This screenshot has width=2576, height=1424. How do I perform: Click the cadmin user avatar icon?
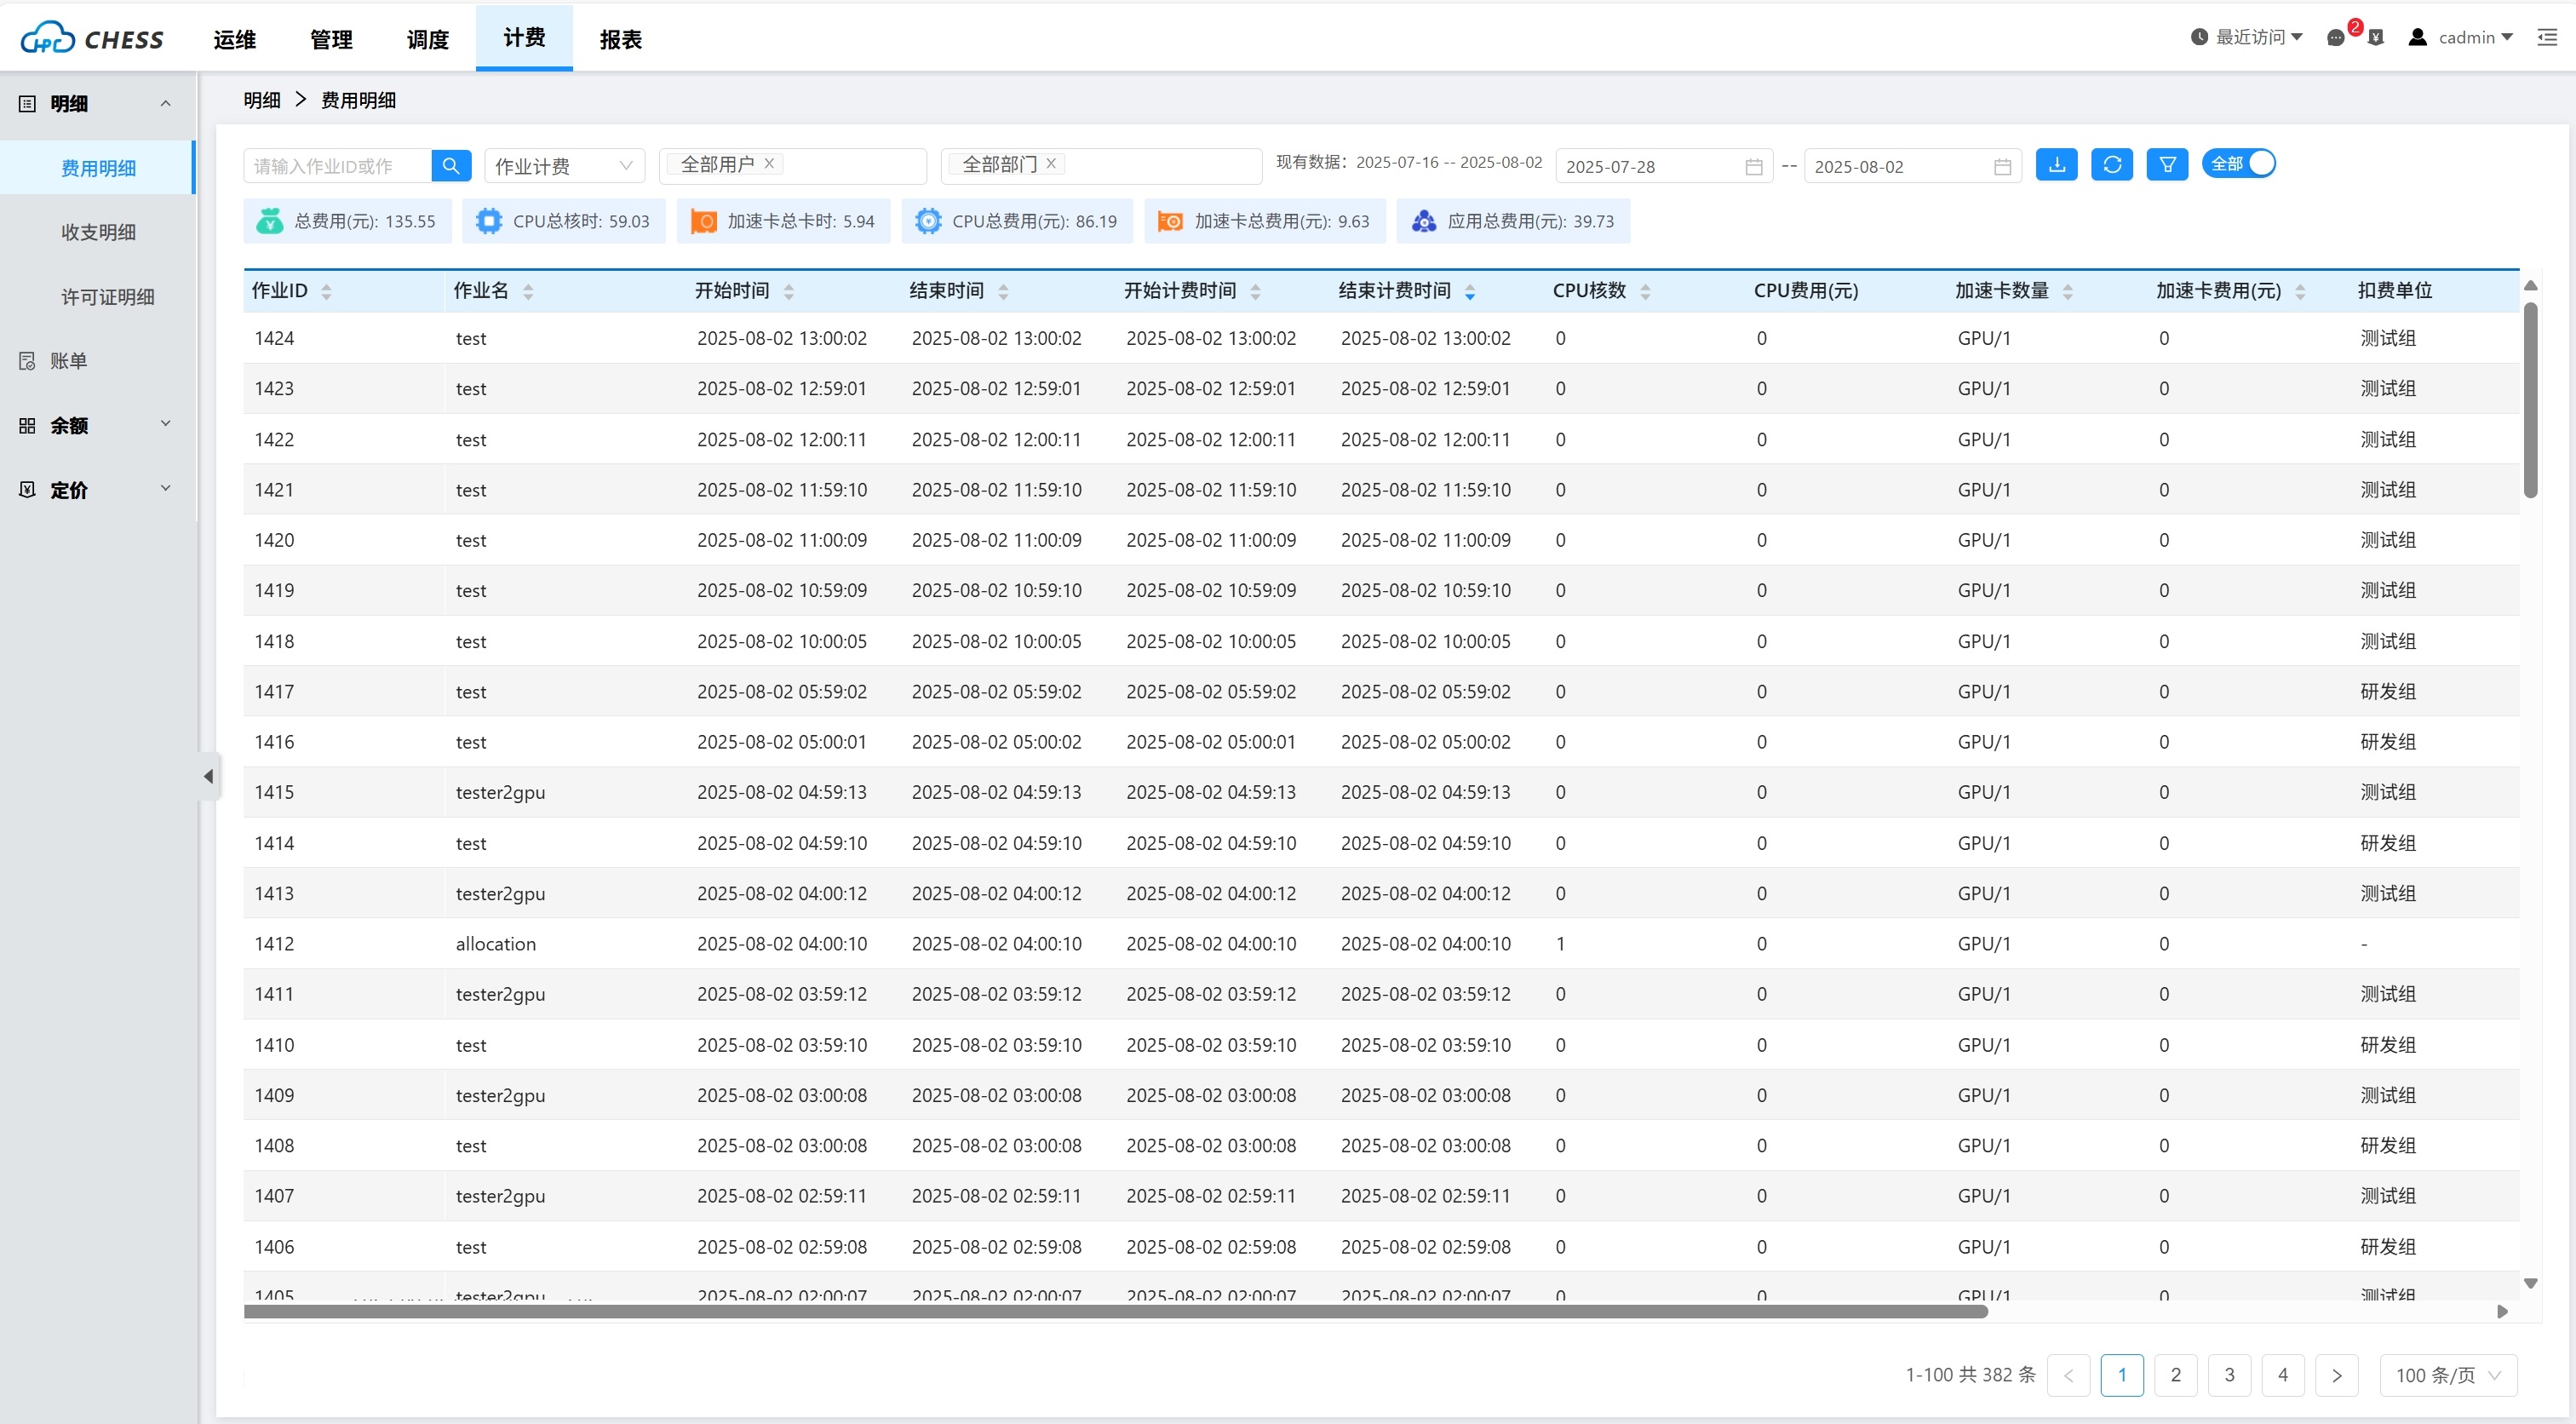[x=2417, y=37]
